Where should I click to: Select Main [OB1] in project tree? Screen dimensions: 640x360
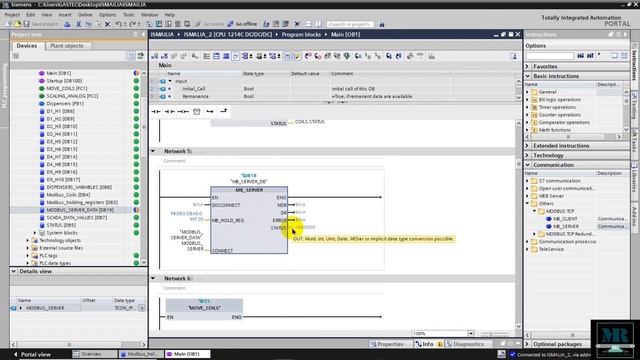coord(58,73)
